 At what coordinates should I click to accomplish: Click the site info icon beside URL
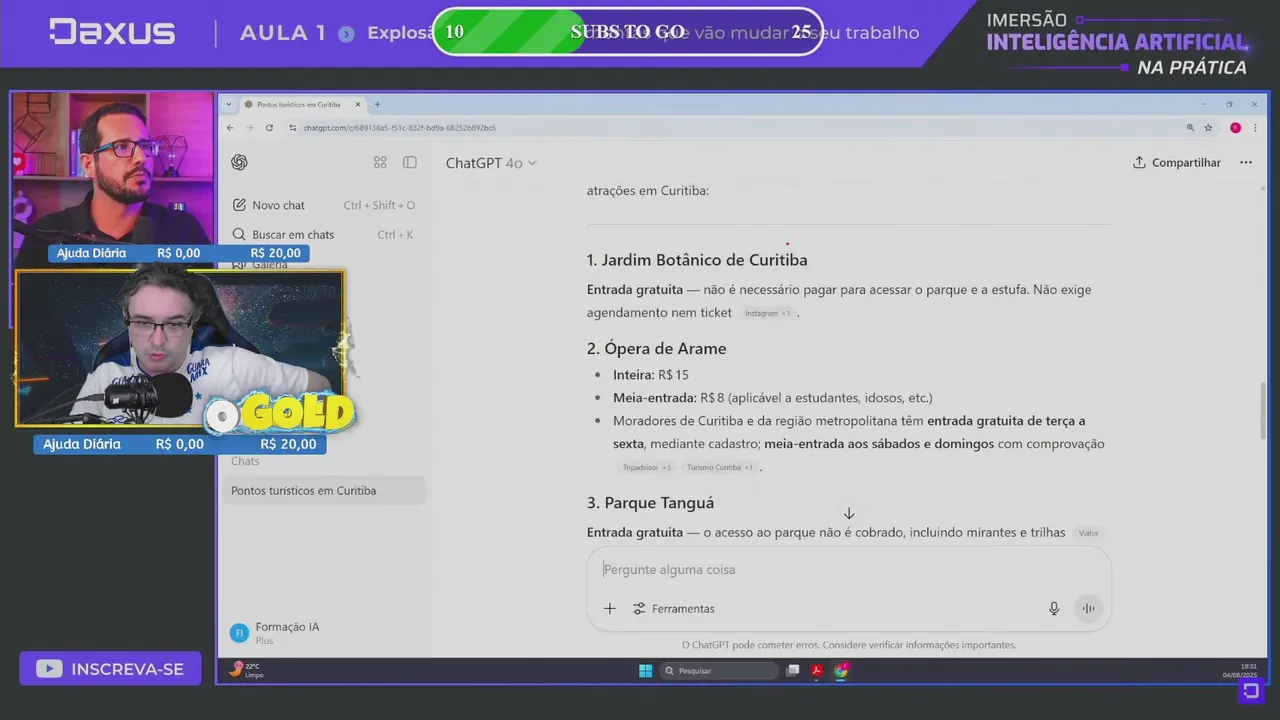click(293, 128)
